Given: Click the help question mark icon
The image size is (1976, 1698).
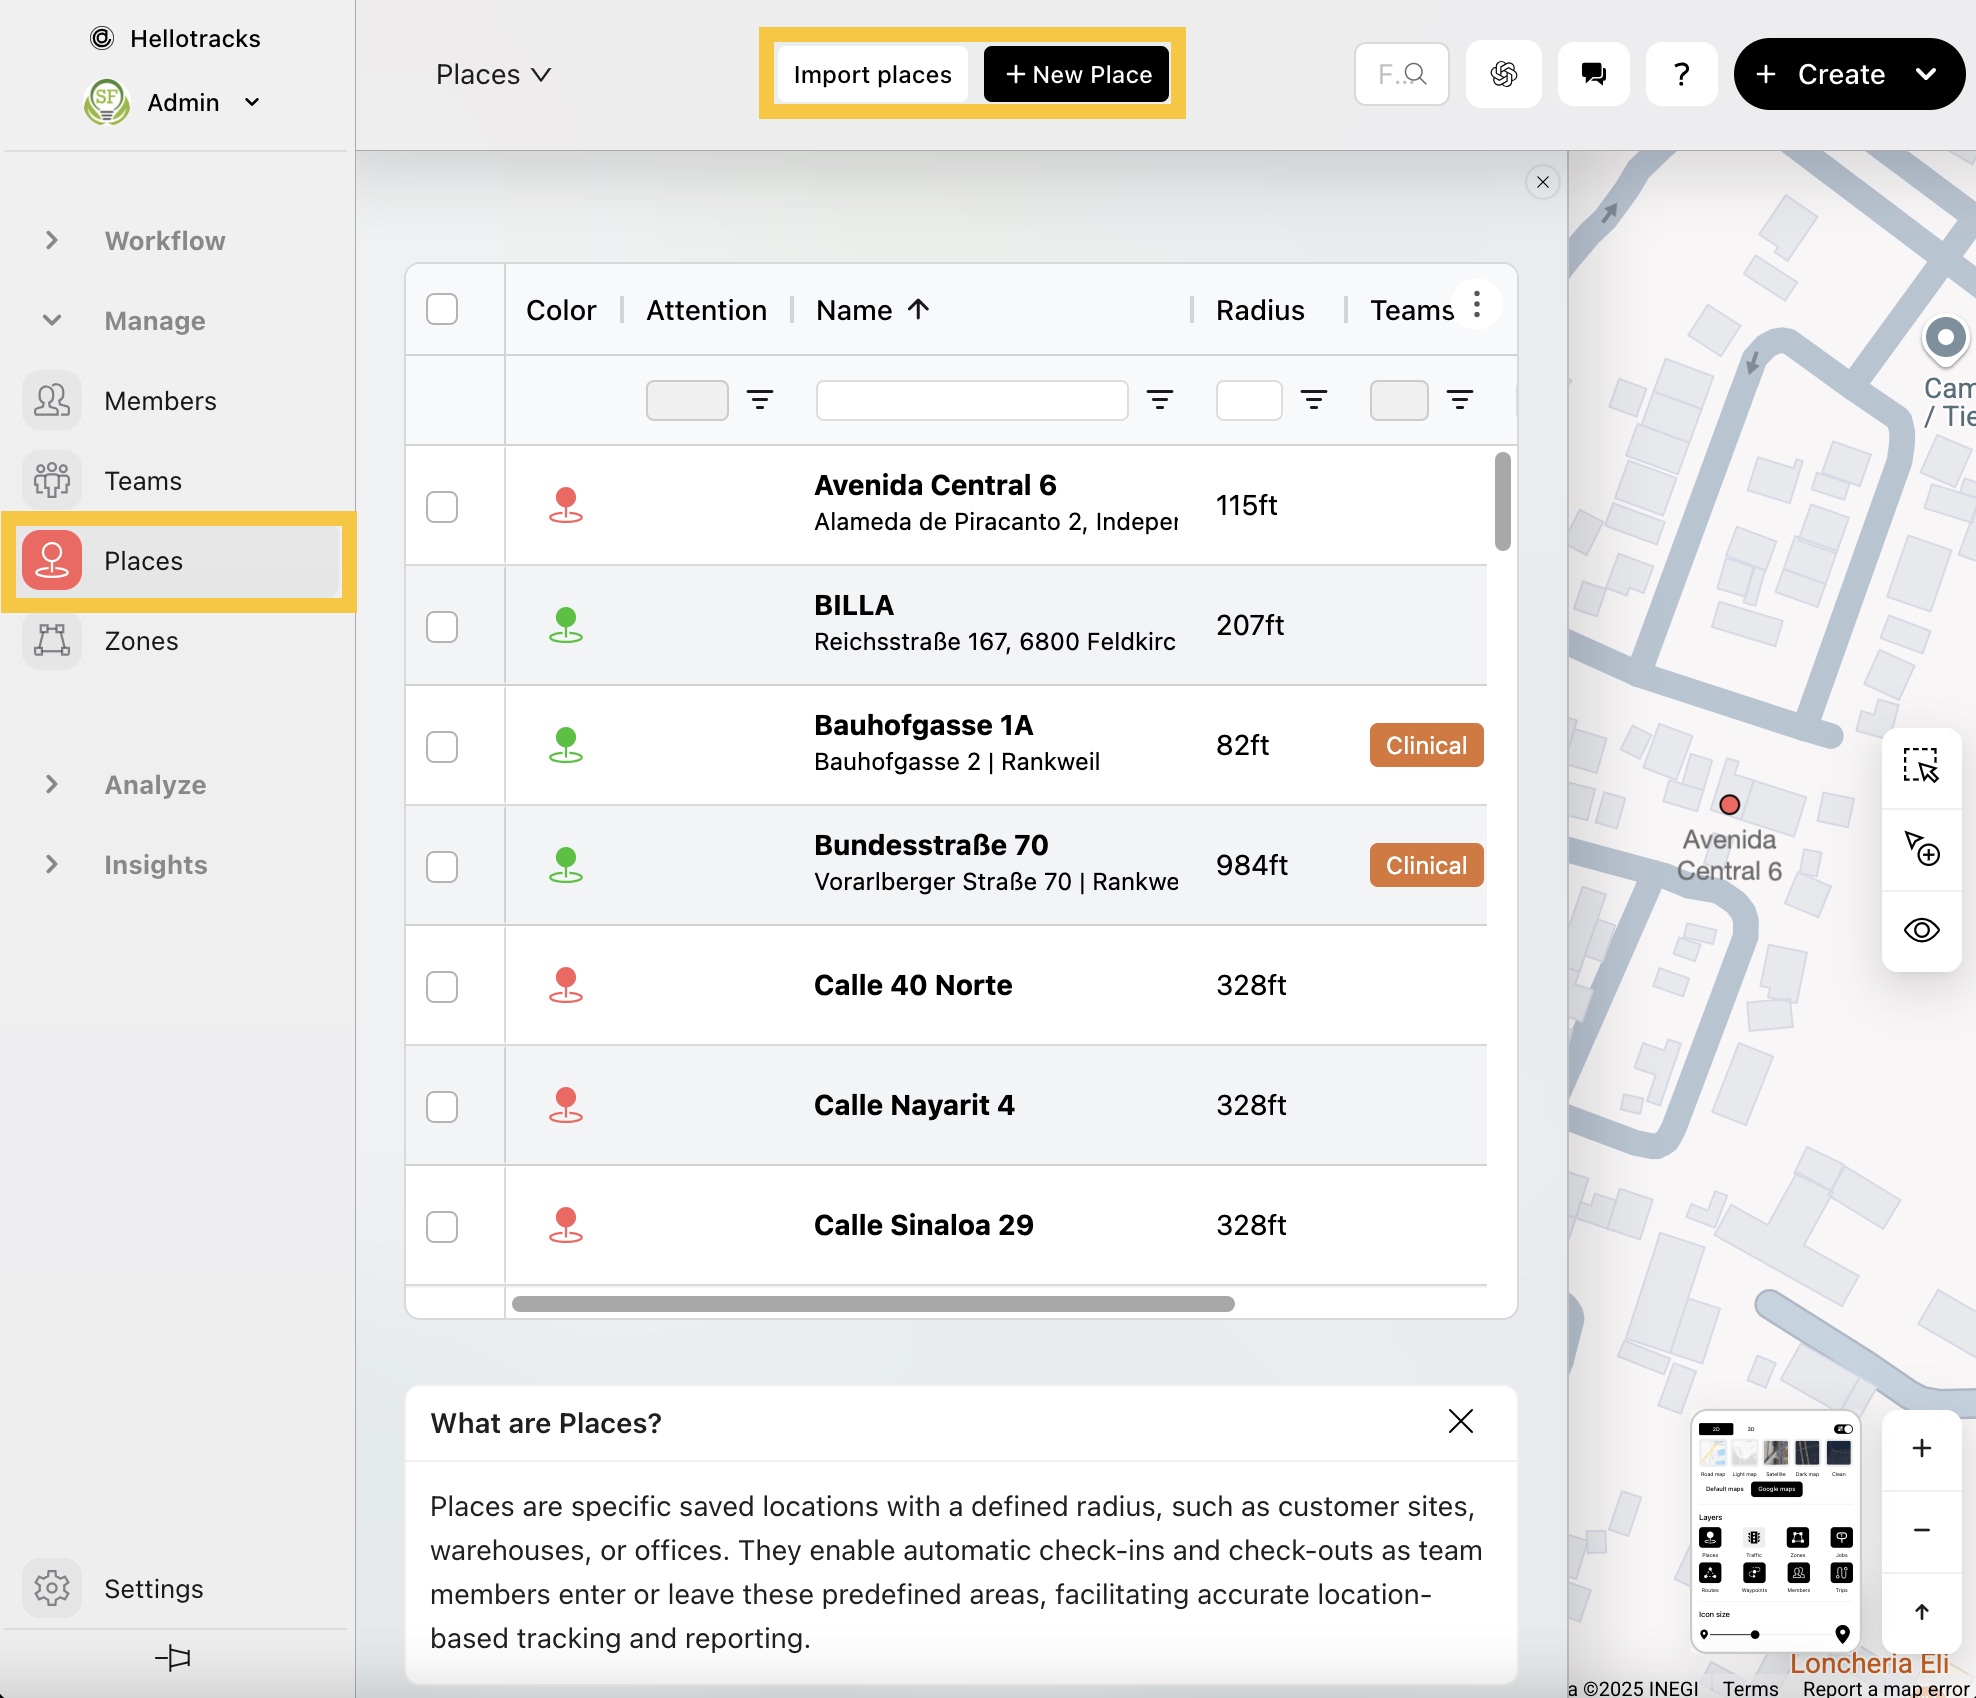Looking at the screenshot, I should [x=1681, y=74].
